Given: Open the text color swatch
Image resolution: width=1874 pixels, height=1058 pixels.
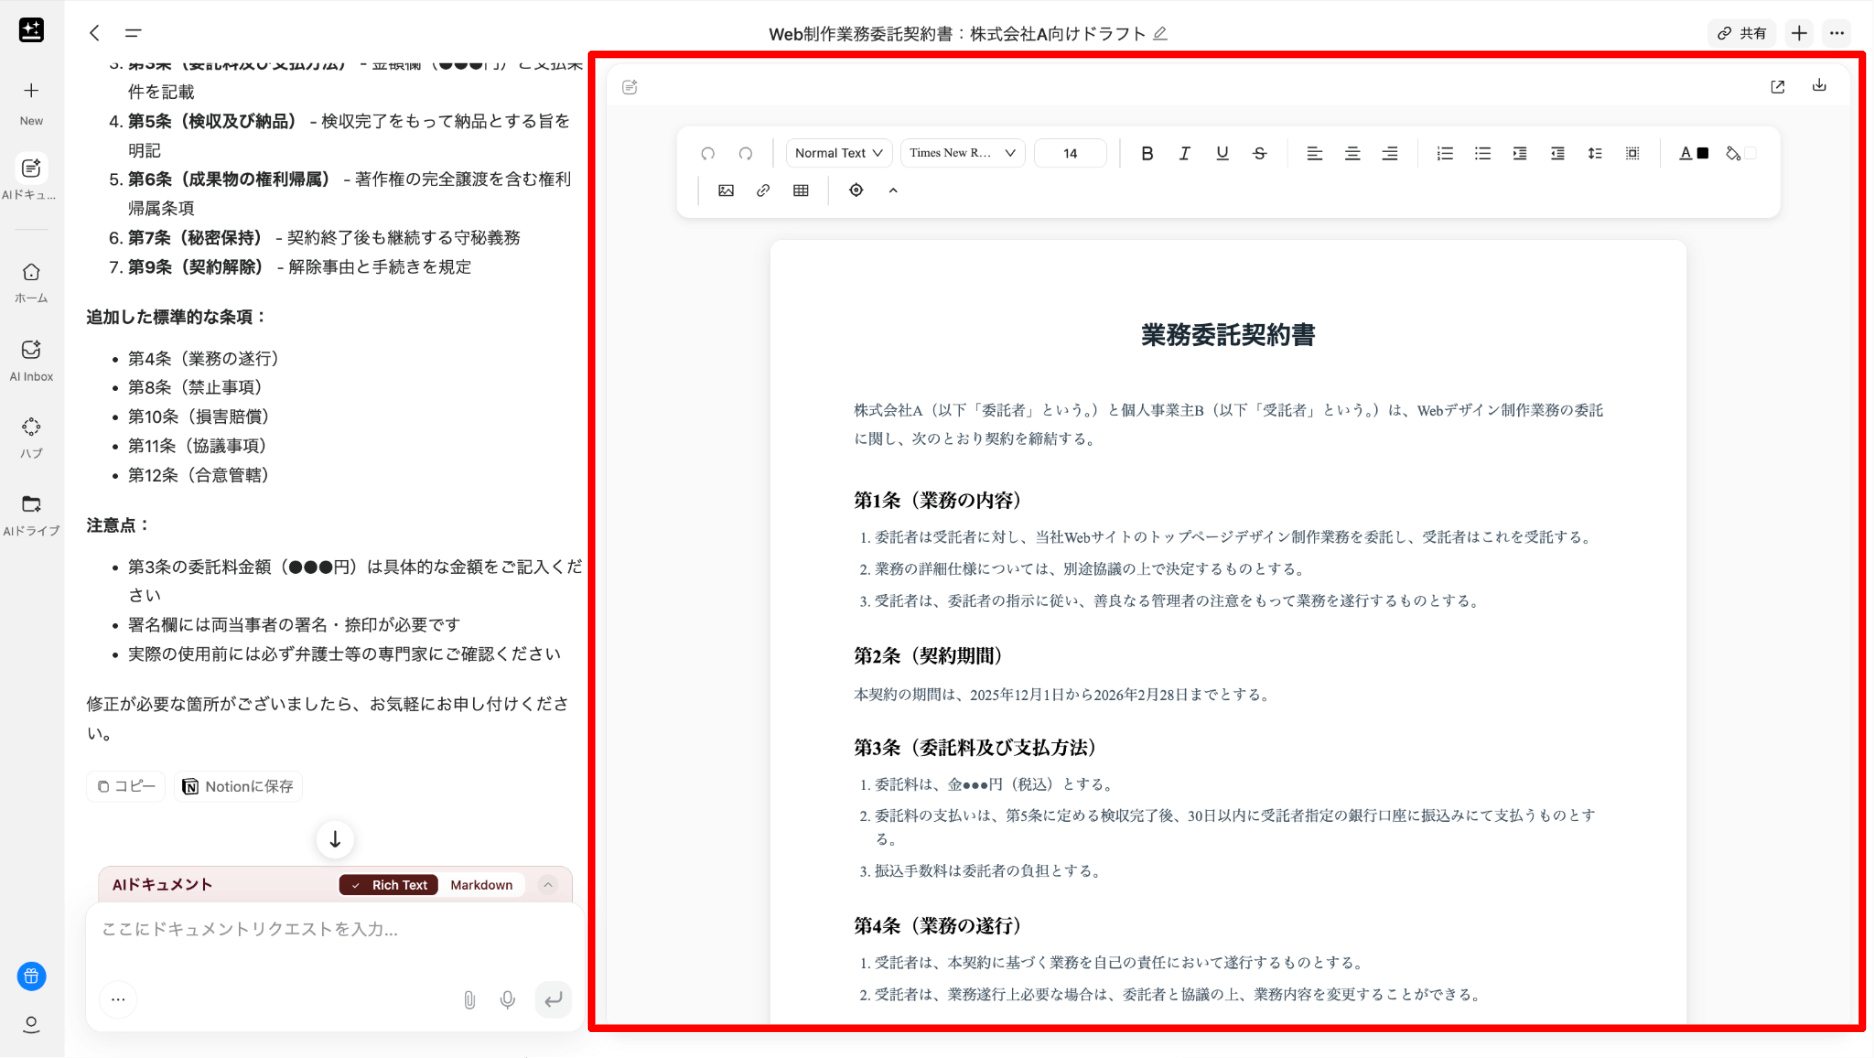Looking at the screenshot, I should pos(1694,153).
